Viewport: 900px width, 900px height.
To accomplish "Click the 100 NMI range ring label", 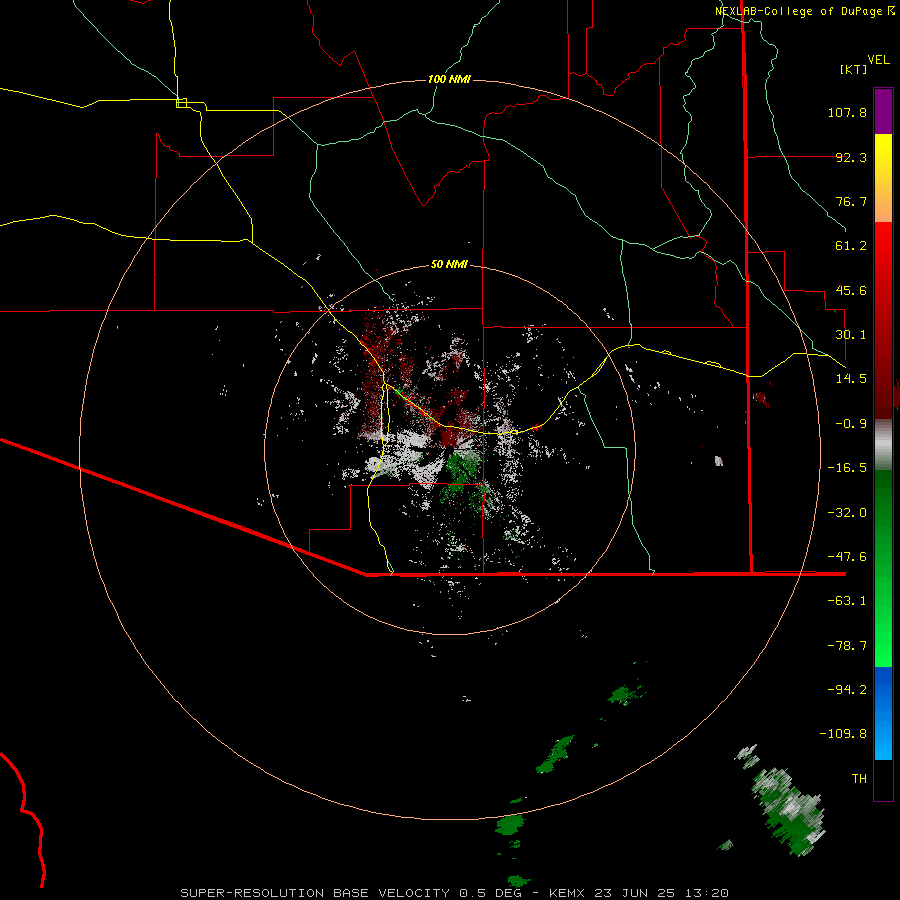I will [x=449, y=79].
